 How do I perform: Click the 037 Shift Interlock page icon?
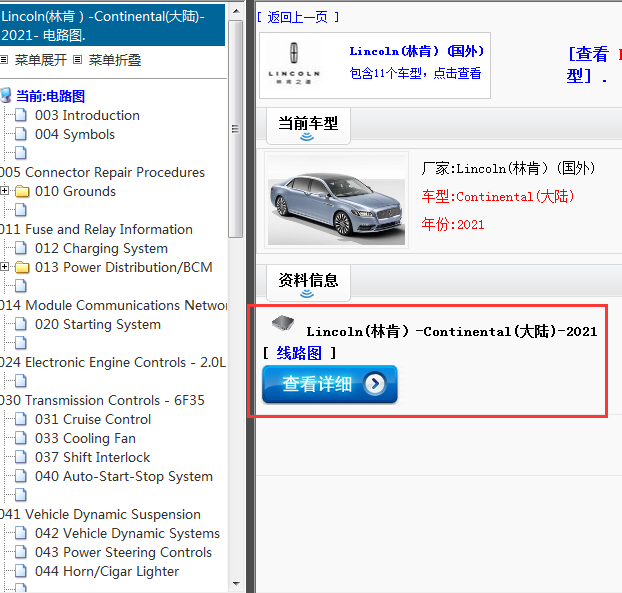click(21, 457)
